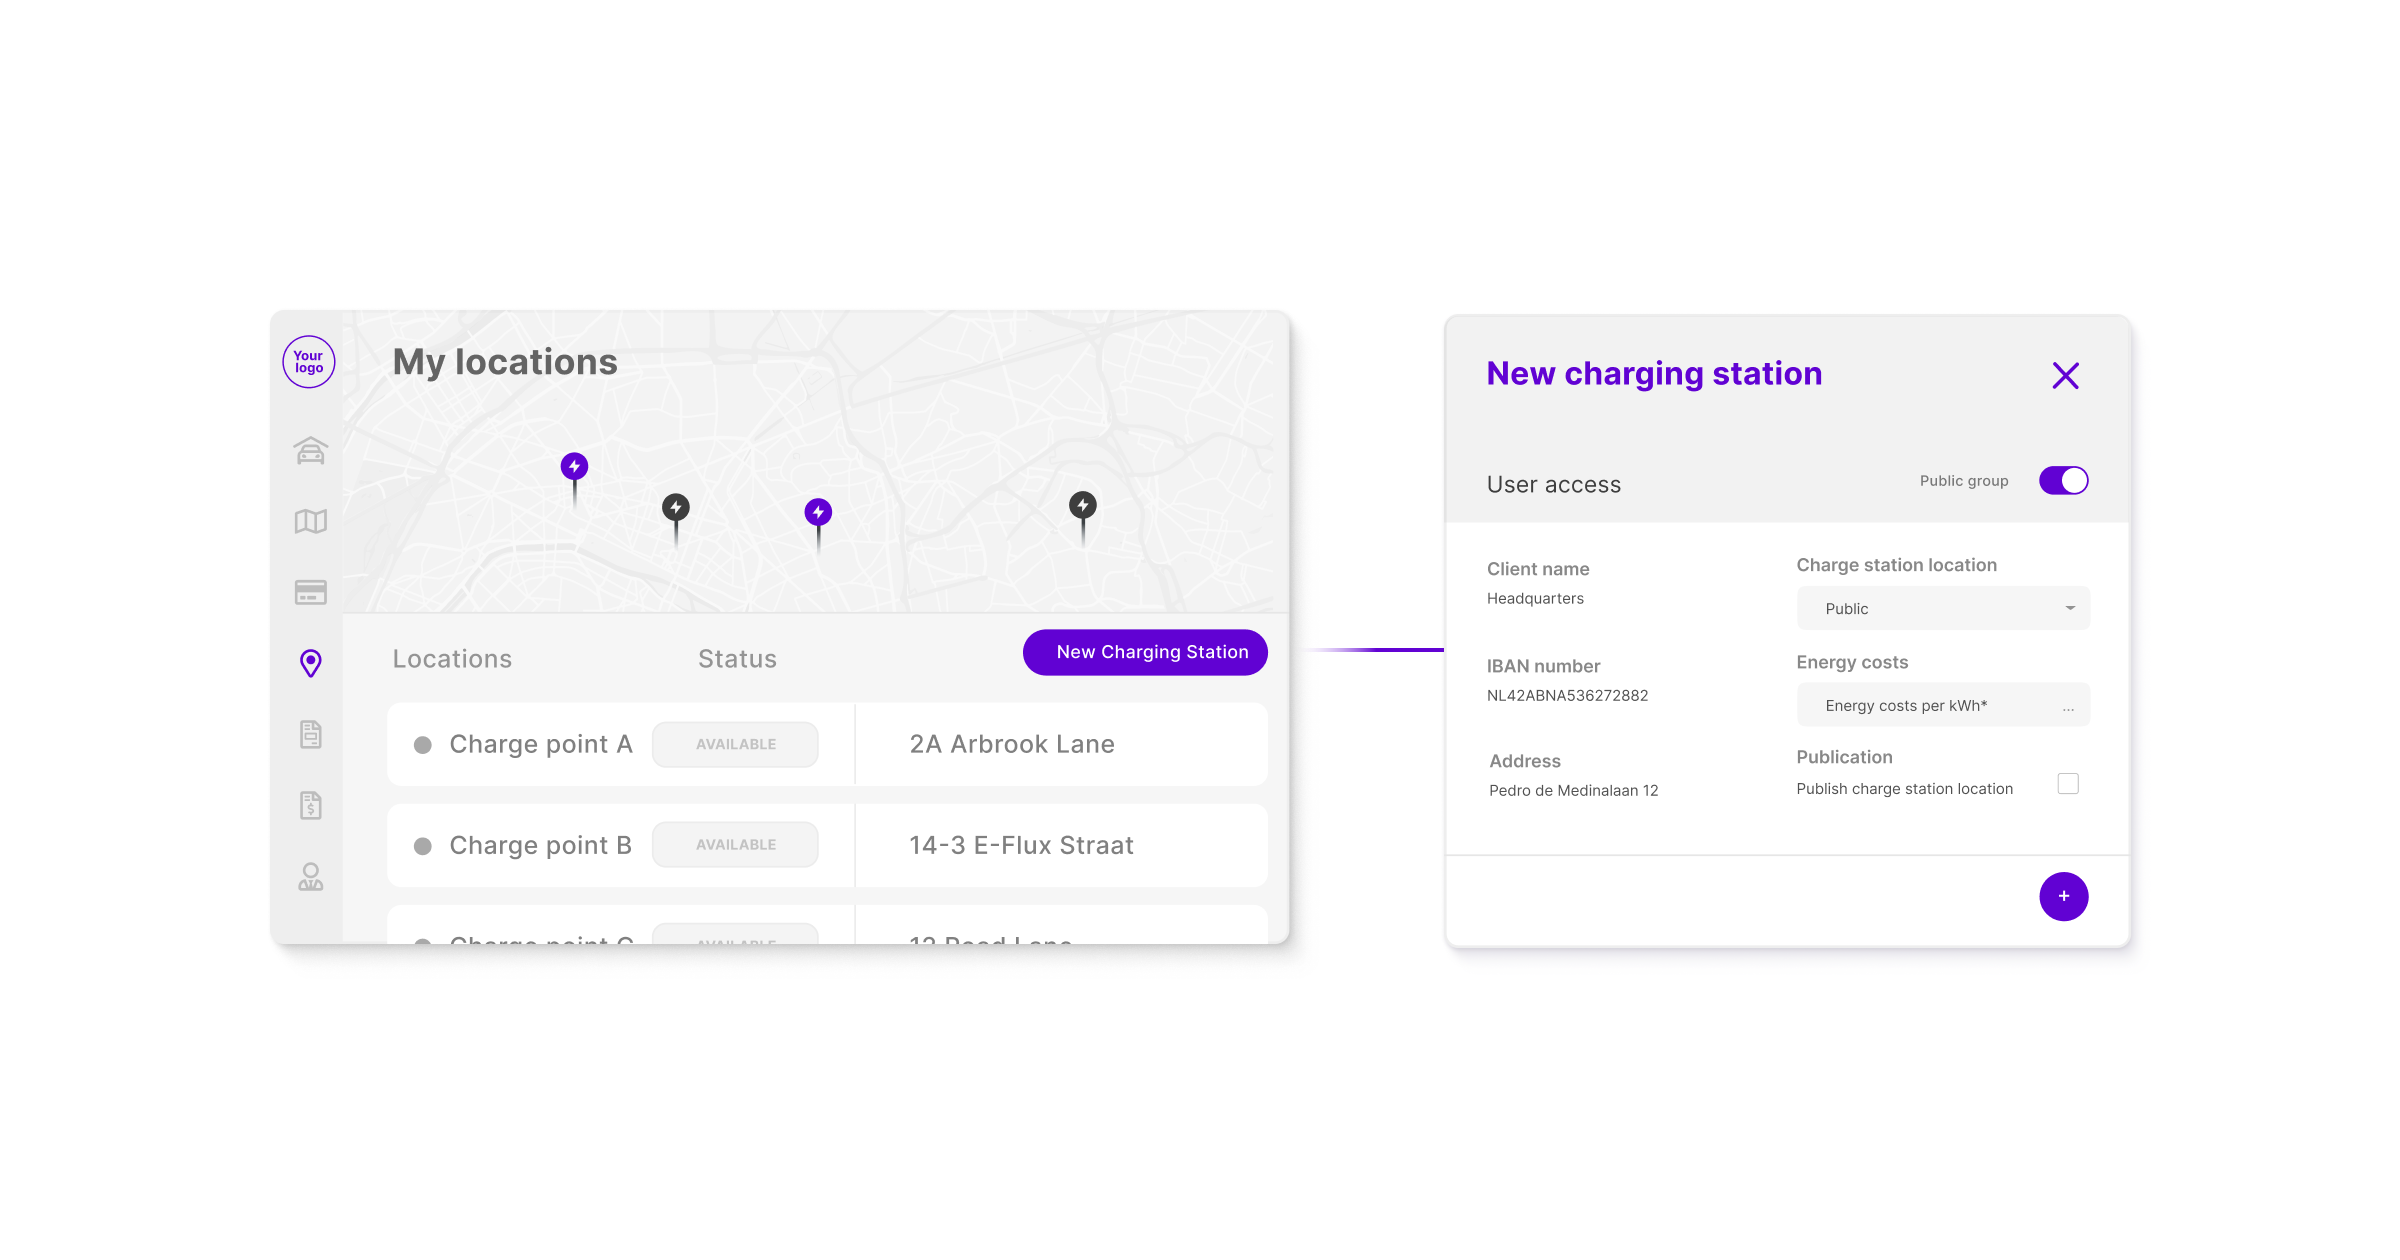Image resolution: width=2400 pixels, height=1260 pixels.
Task: Open the map view from the sidebar
Action: (310, 521)
